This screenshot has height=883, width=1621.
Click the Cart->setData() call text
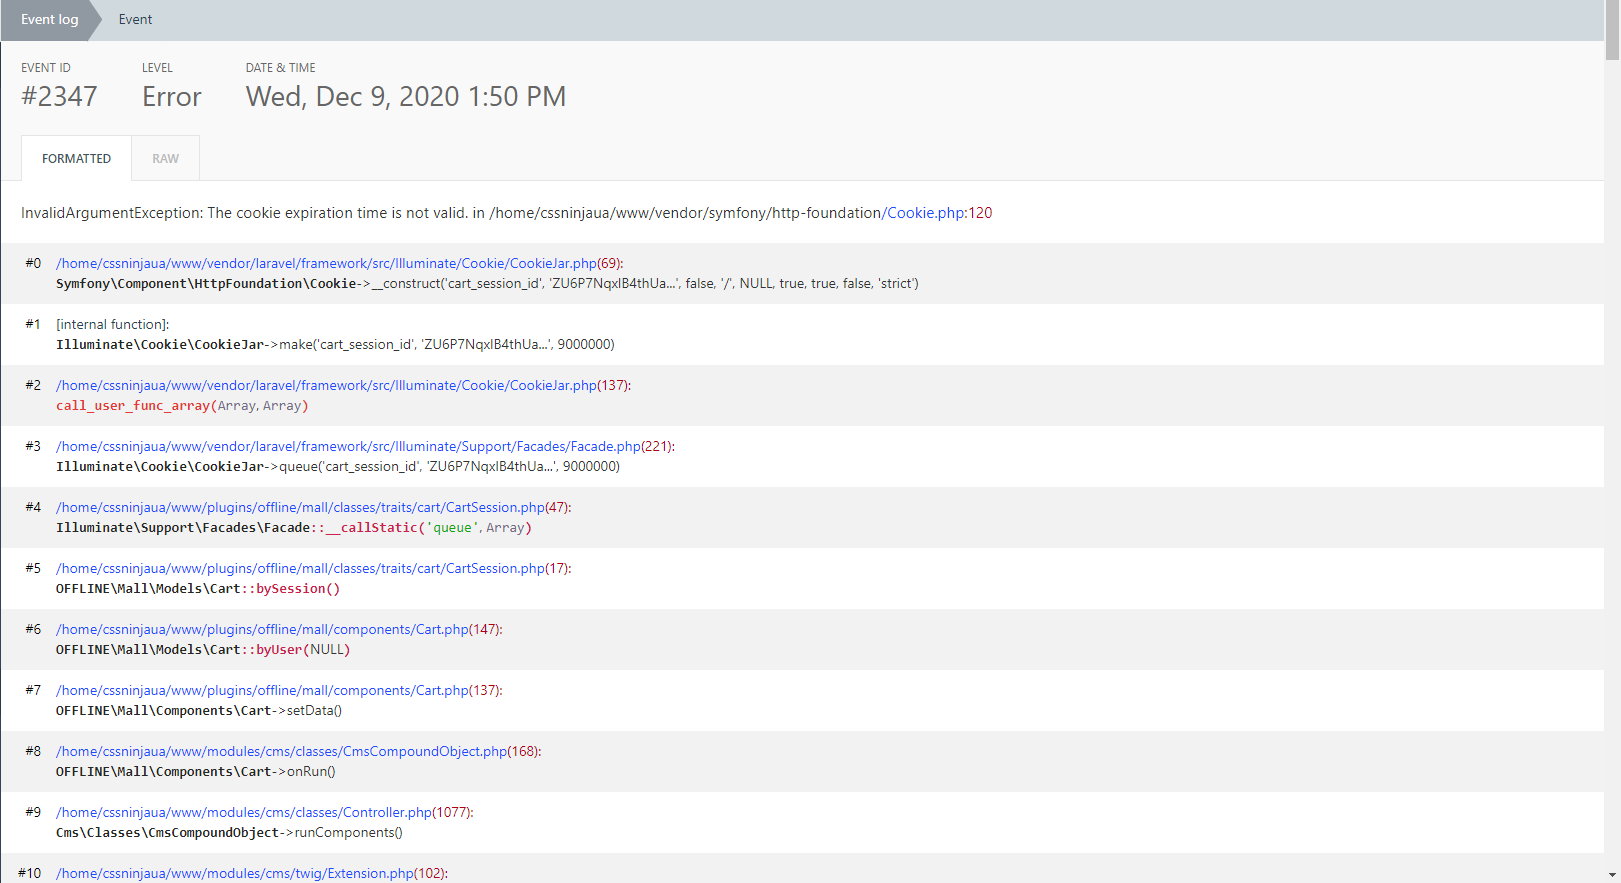[199, 711]
